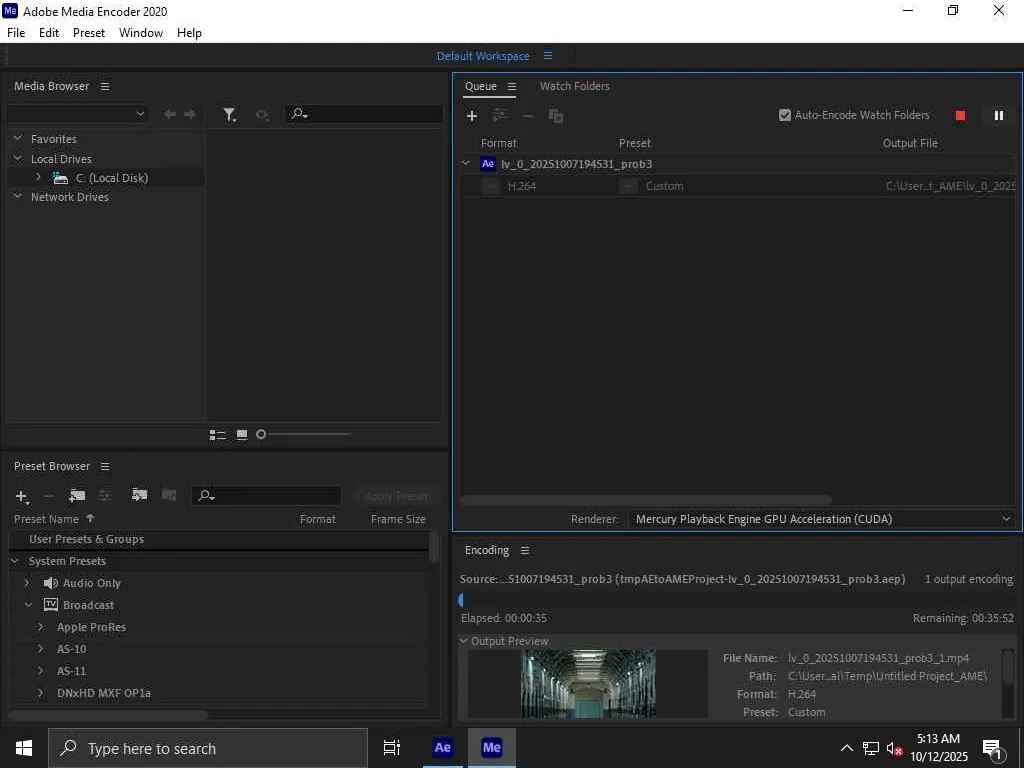Pause encoding with the pause button
This screenshot has height=768, width=1024.
click(999, 116)
